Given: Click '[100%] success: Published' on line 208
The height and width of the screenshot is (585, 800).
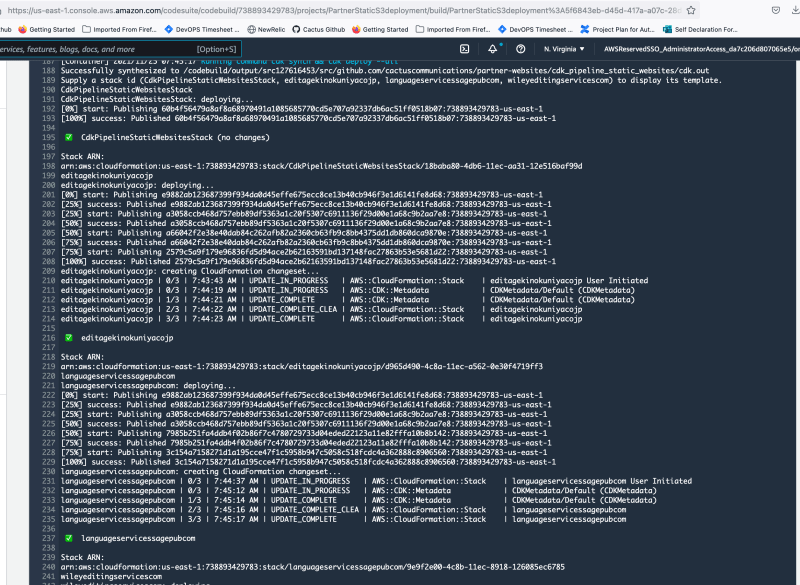Looking at the screenshot, I should 115,261.
